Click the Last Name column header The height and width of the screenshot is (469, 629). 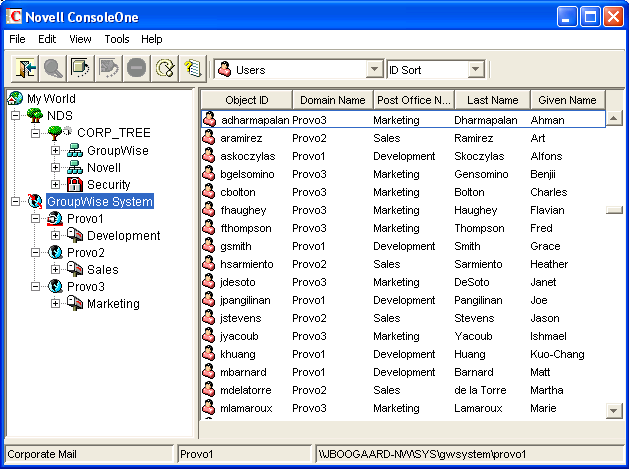[493, 100]
